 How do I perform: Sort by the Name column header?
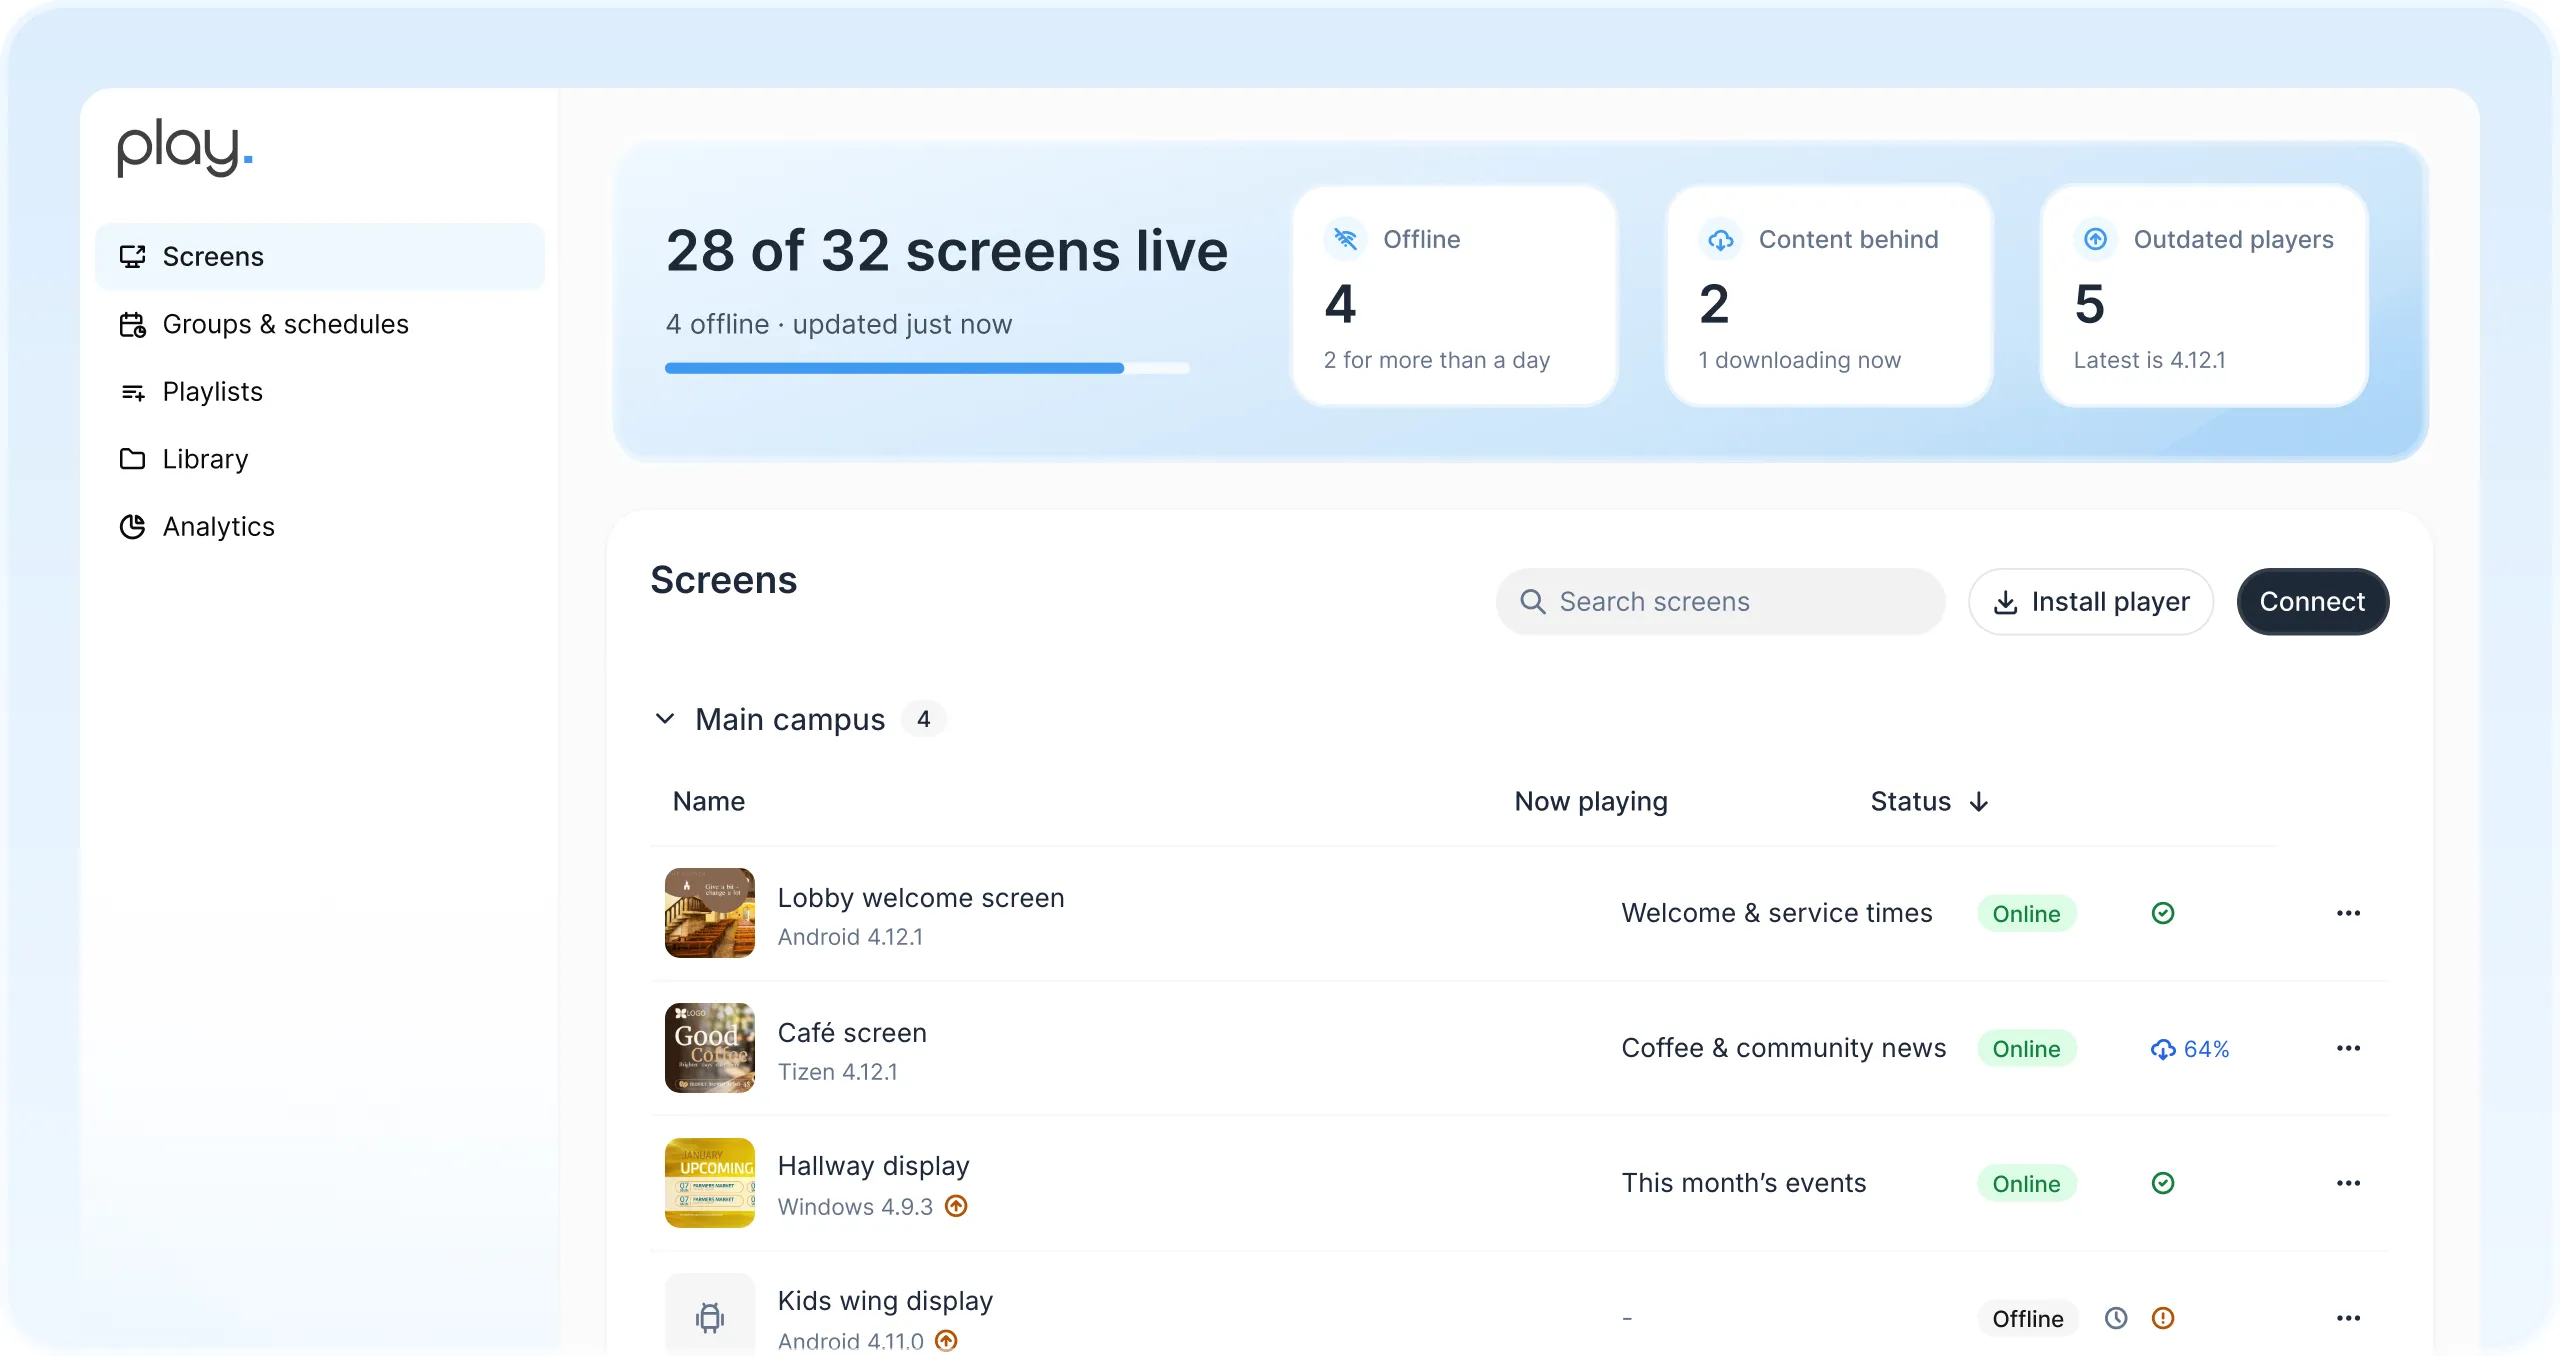[x=708, y=802]
